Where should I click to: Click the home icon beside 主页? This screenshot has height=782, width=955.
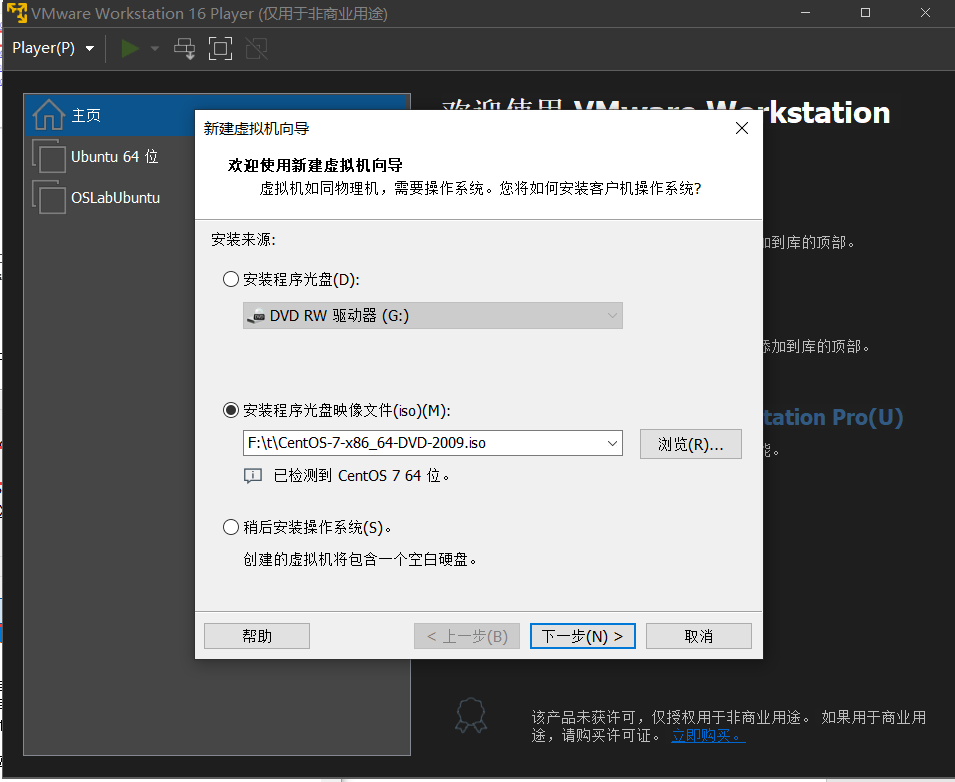tap(47, 114)
